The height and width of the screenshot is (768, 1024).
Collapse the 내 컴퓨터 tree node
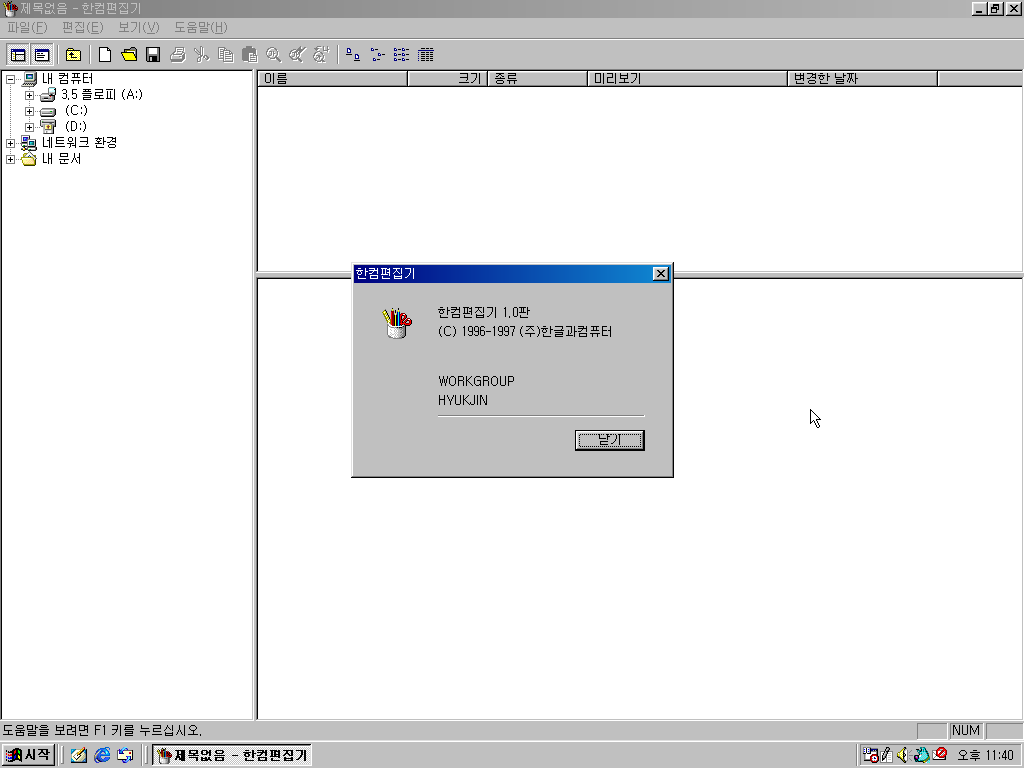(x=10, y=80)
